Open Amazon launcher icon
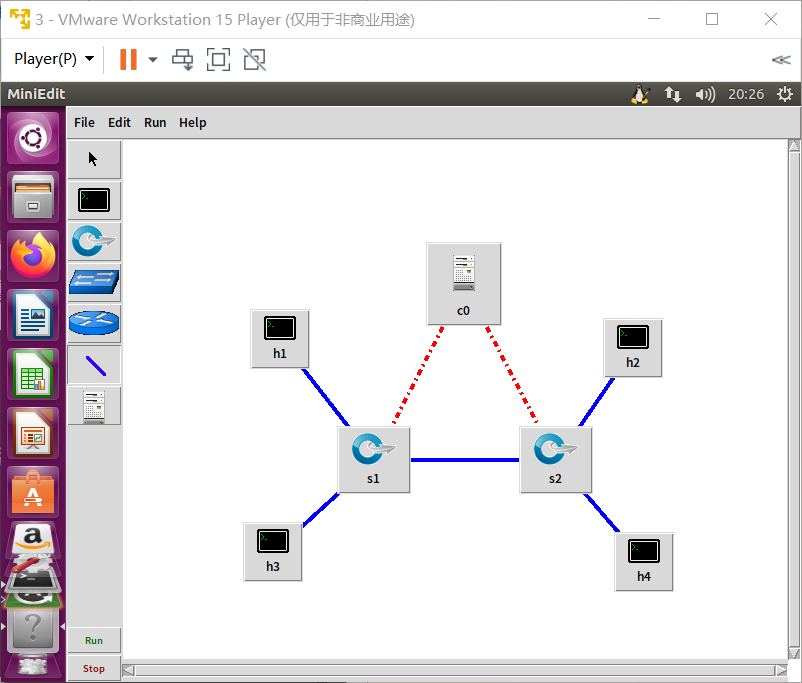The image size is (802, 683). 33,538
